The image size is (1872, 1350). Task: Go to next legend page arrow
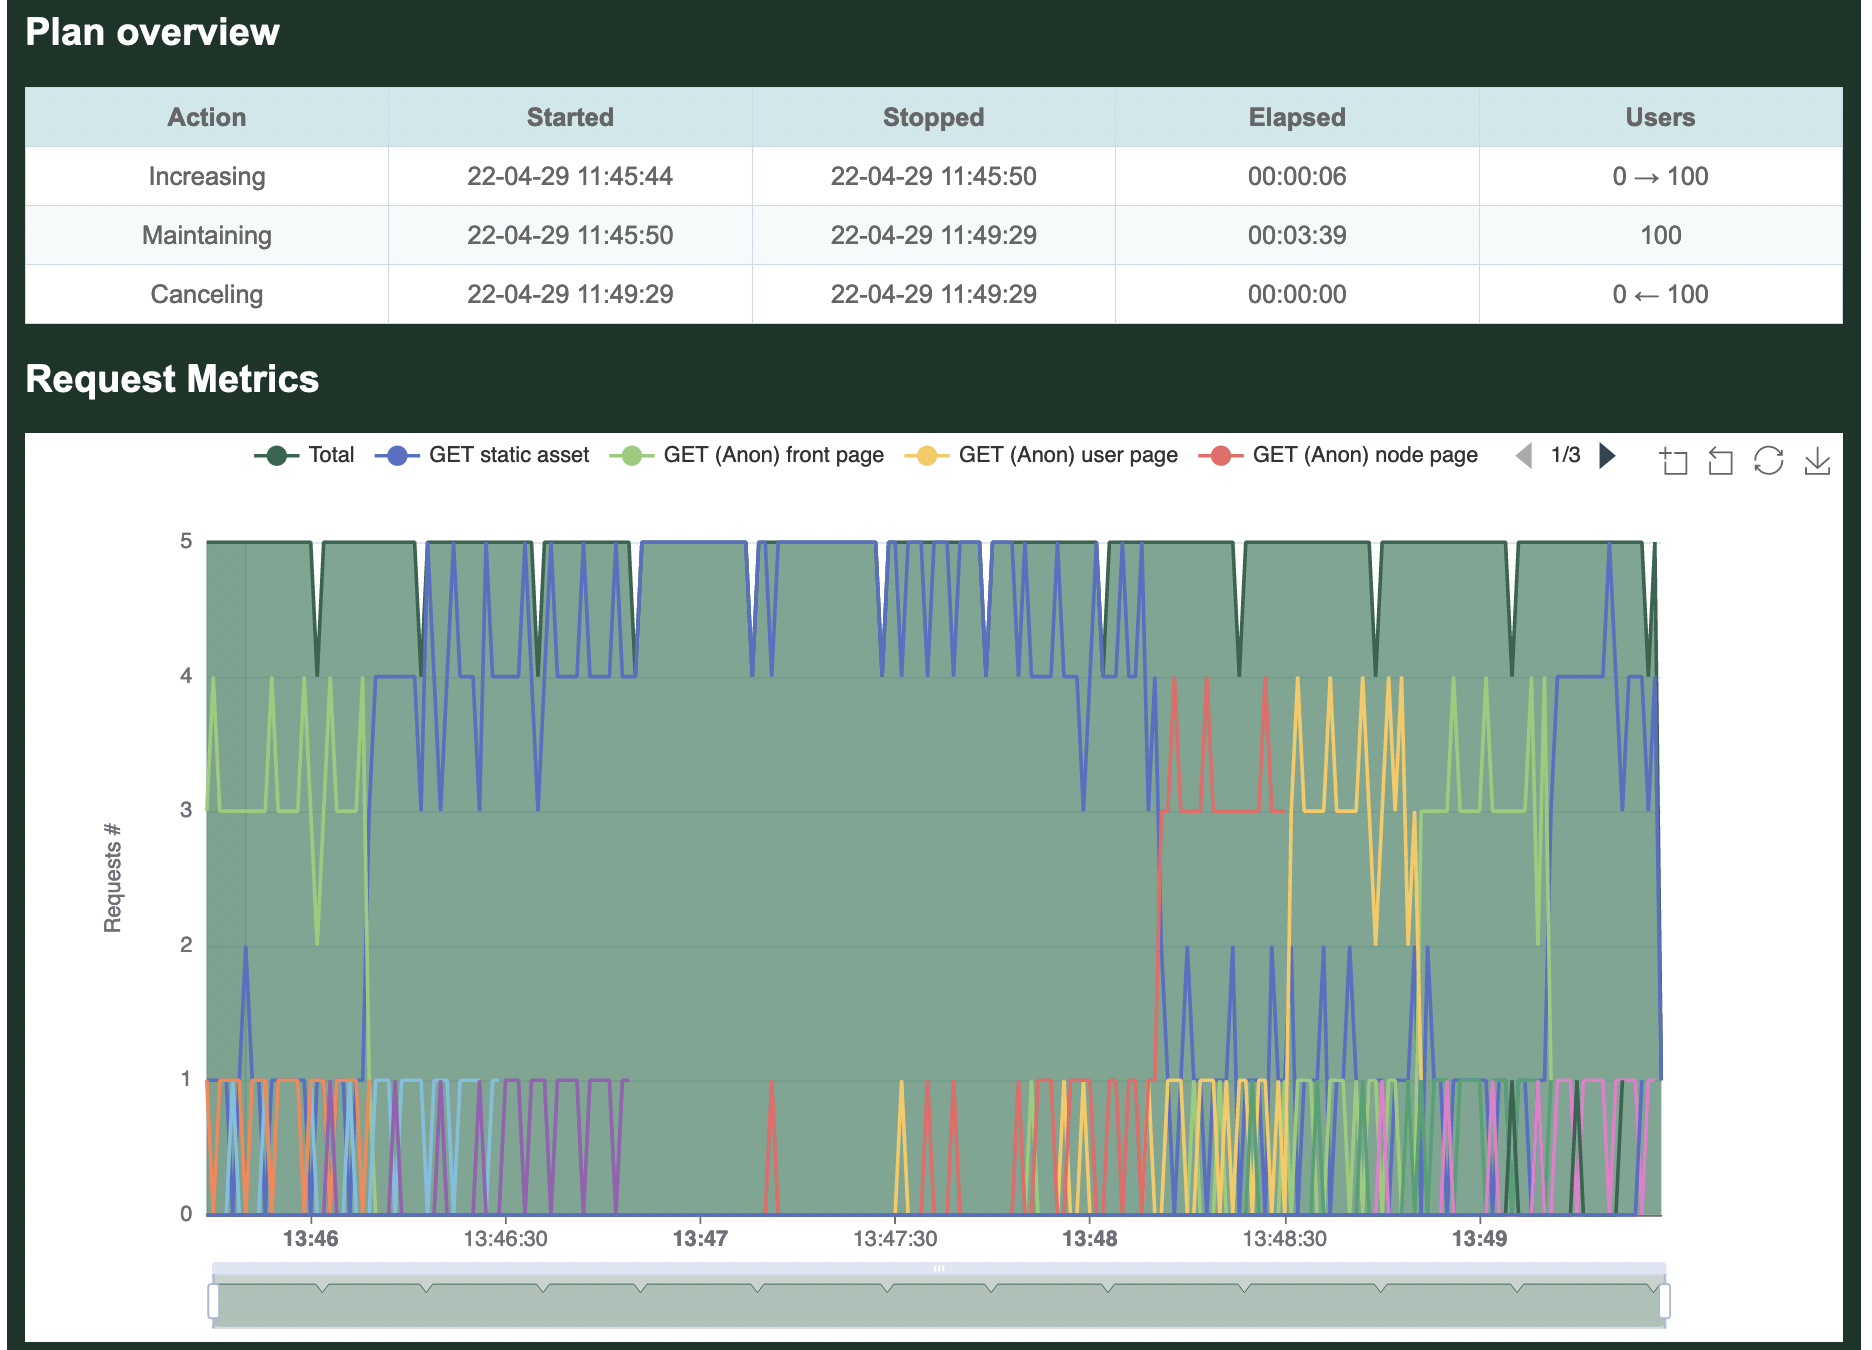(x=1607, y=456)
